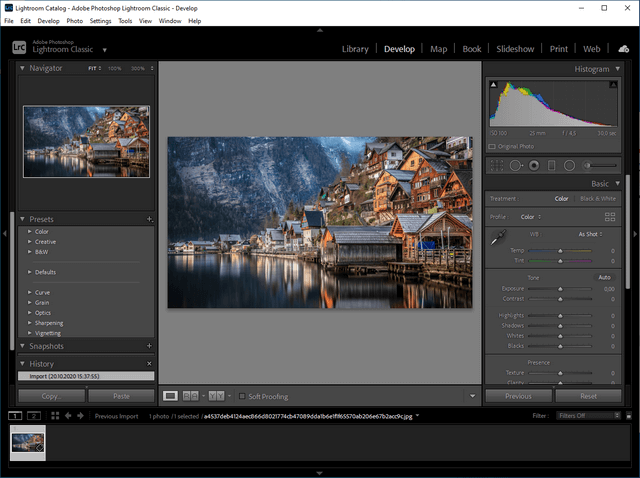Image resolution: width=640 pixels, height=478 pixels.
Task: Select the Graduated Filter tool
Action: coord(551,164)
